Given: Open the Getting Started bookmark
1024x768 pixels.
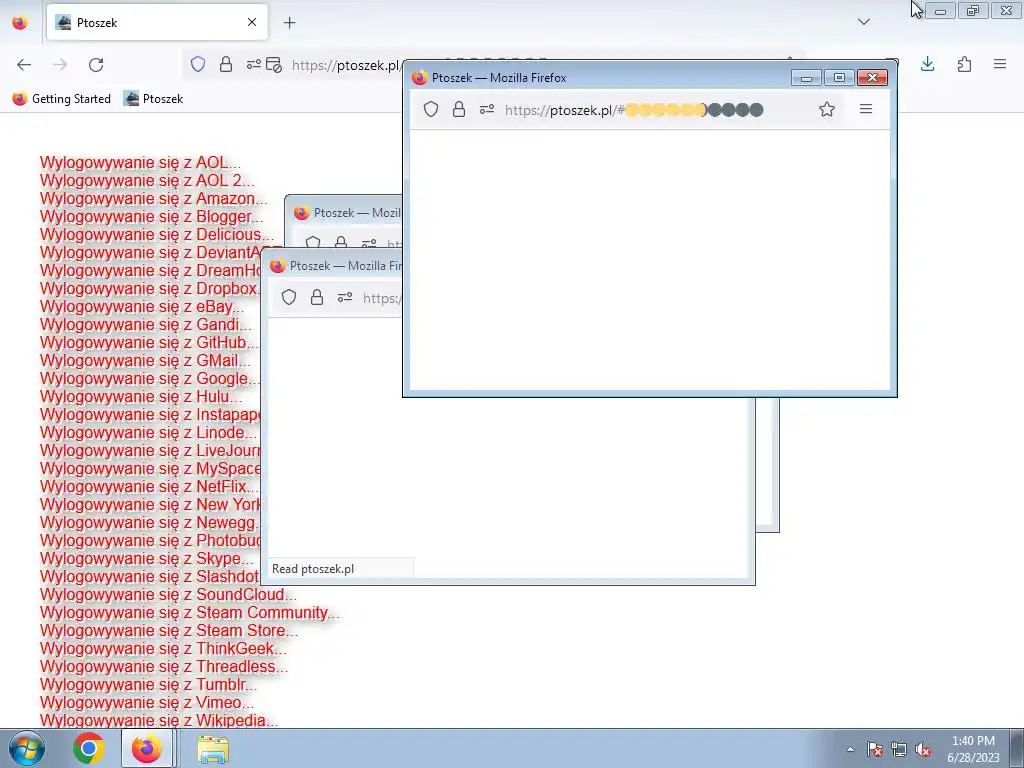Looking at the screenshot, I should [62, 99].
